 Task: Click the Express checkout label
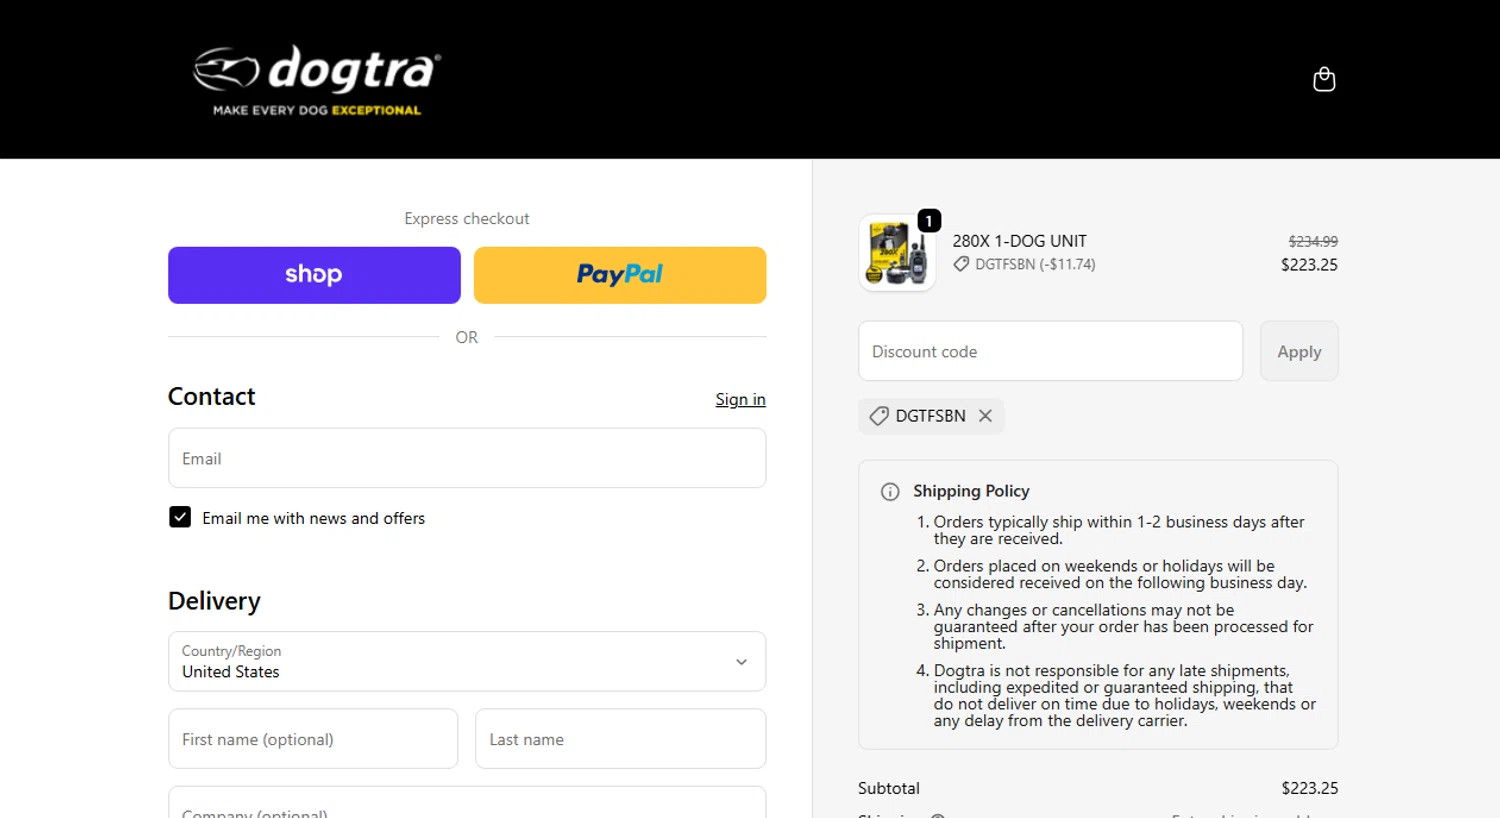coord(467,218)
